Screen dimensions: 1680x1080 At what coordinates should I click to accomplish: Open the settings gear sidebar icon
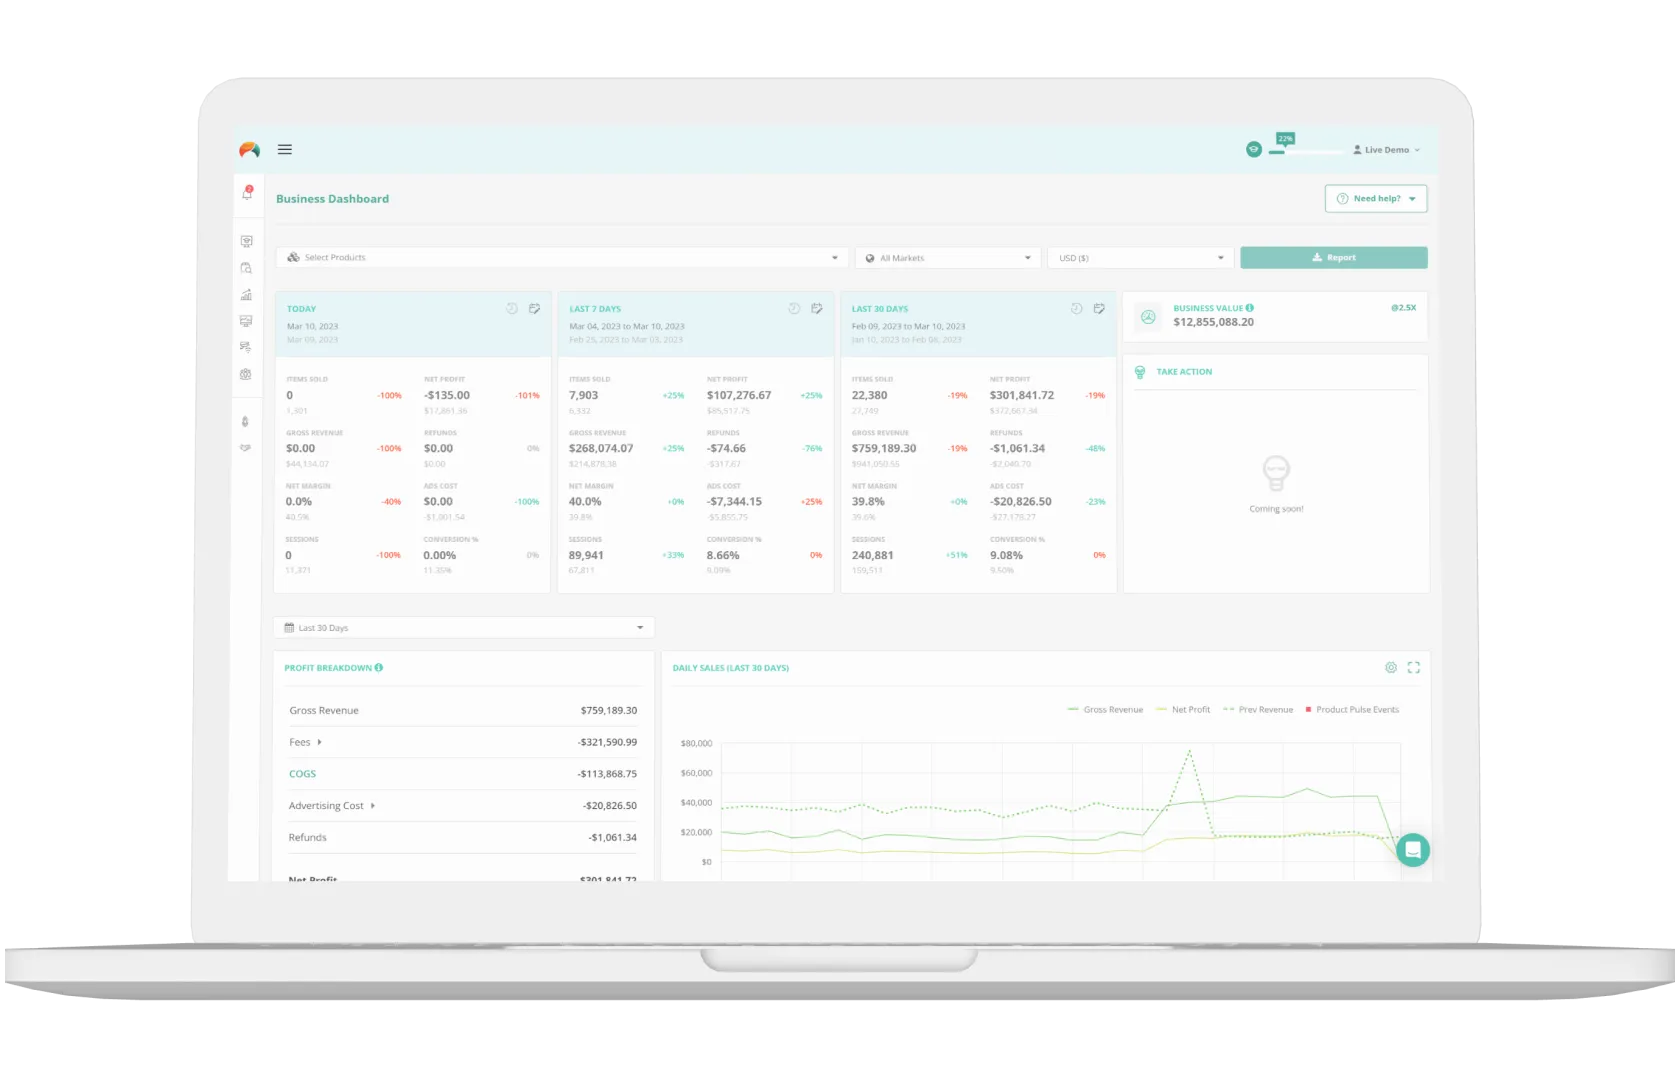(x=246, y=374)
